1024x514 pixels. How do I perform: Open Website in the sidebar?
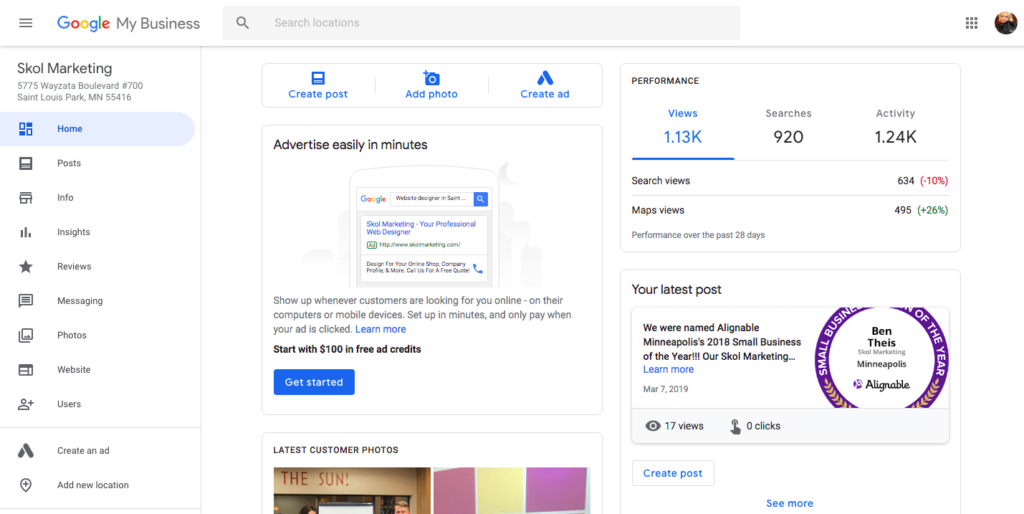click(97, 370)
